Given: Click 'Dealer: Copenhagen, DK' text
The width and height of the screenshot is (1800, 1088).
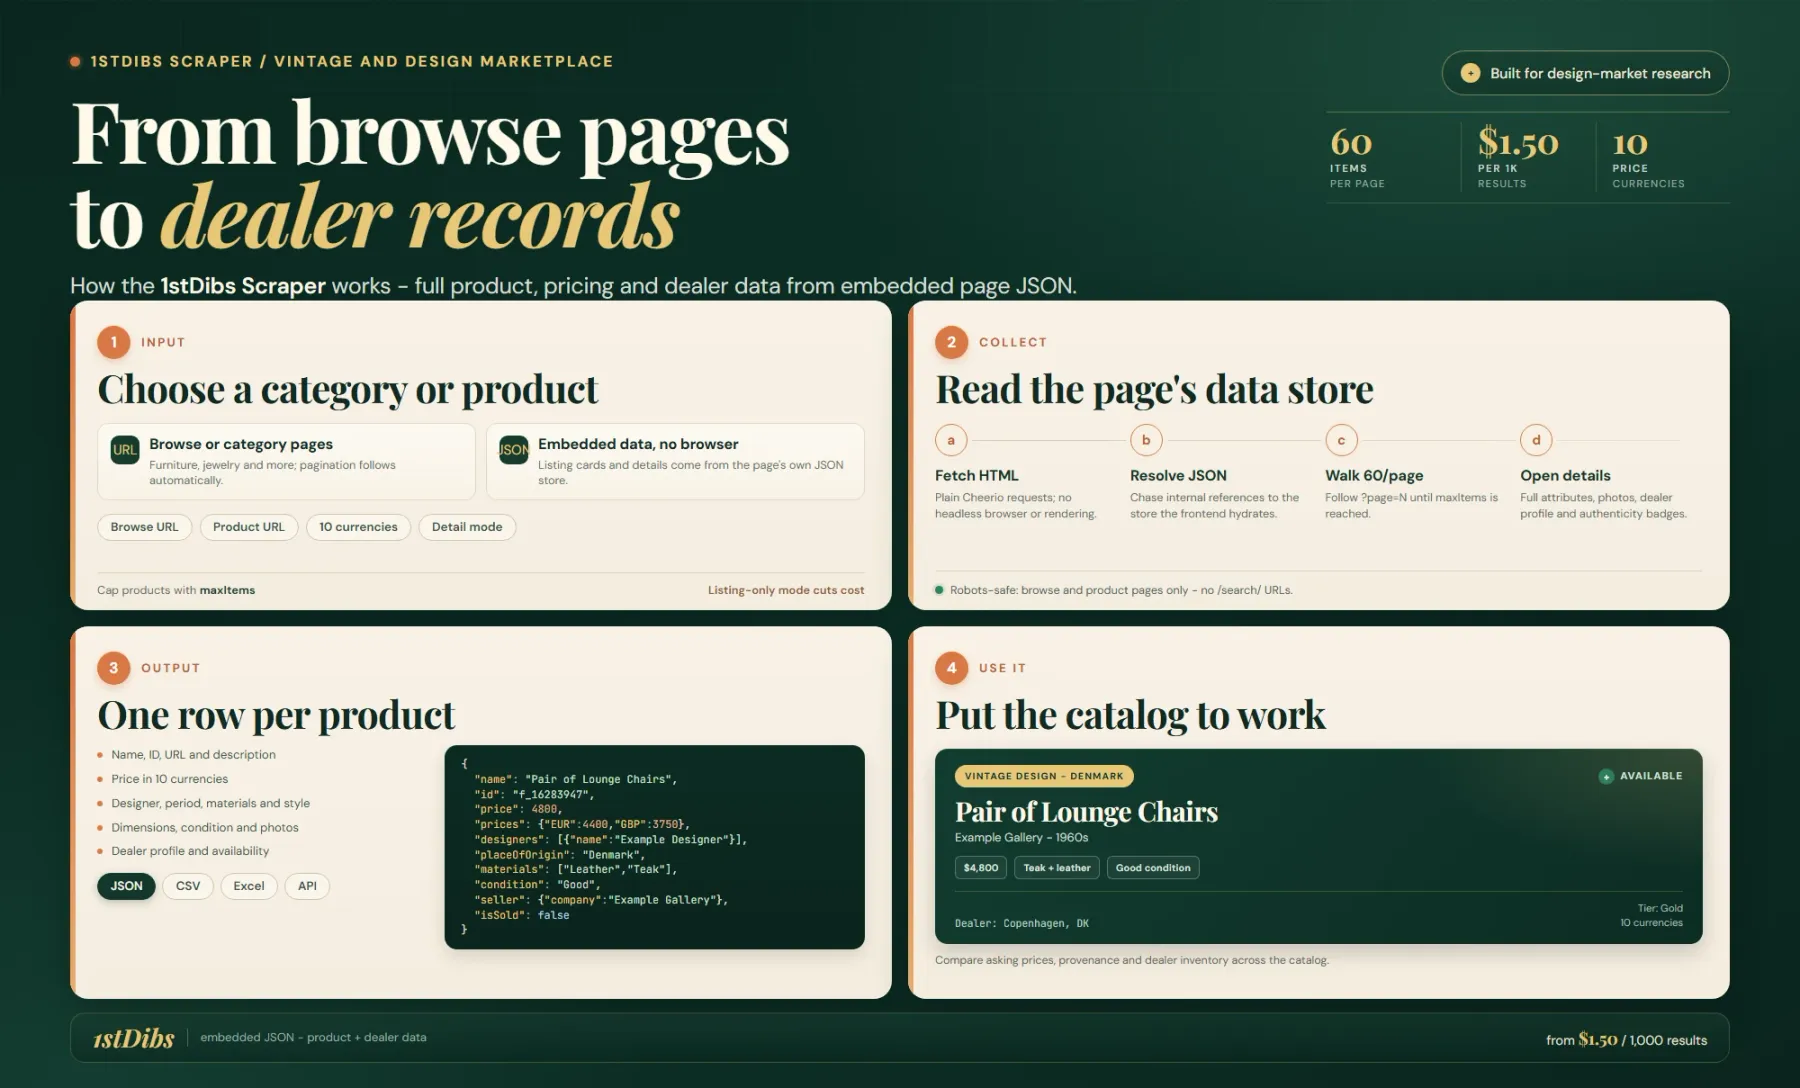Looking at the screenshot, I should [x=1022, y=924].
